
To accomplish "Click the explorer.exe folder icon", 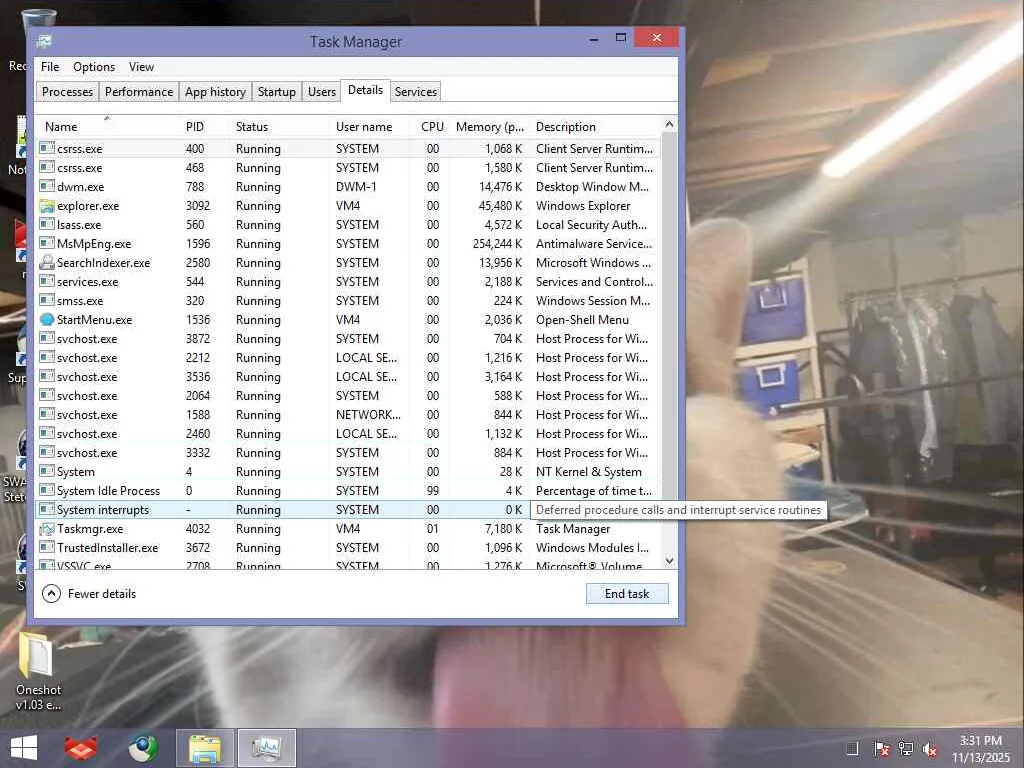I will point(46,206).
